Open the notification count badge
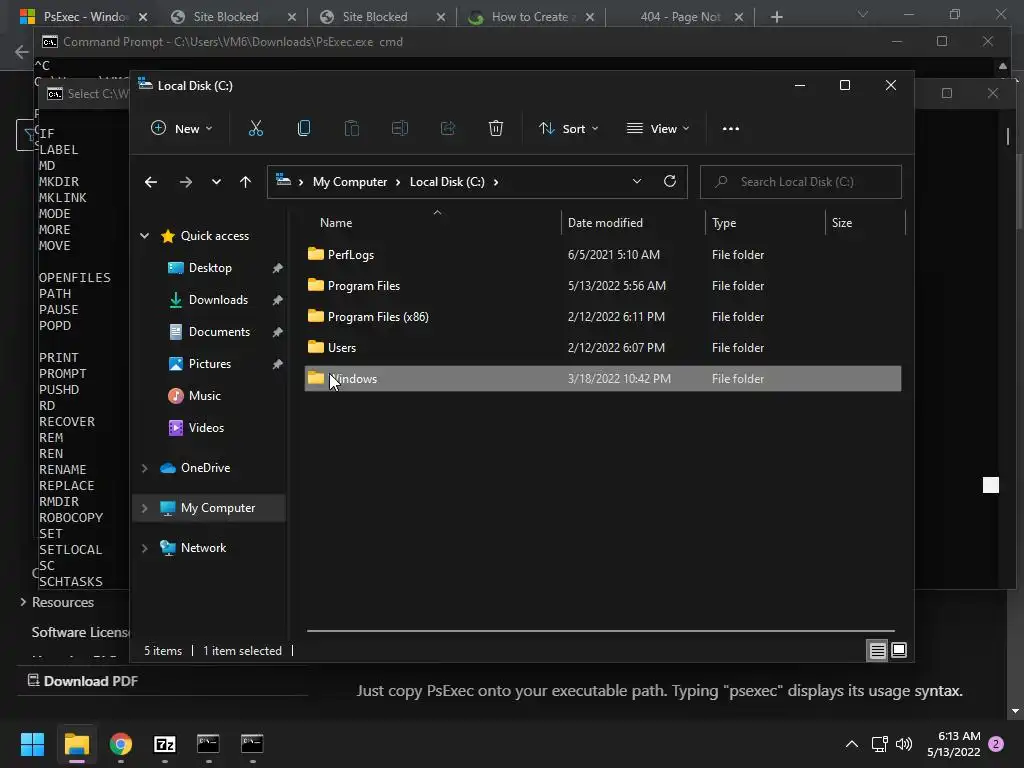This screenshot has width=1024, height=768. coord(996,744)
